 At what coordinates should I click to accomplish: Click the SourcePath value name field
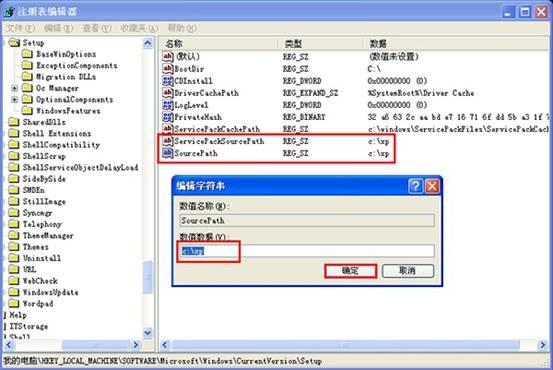307,221
